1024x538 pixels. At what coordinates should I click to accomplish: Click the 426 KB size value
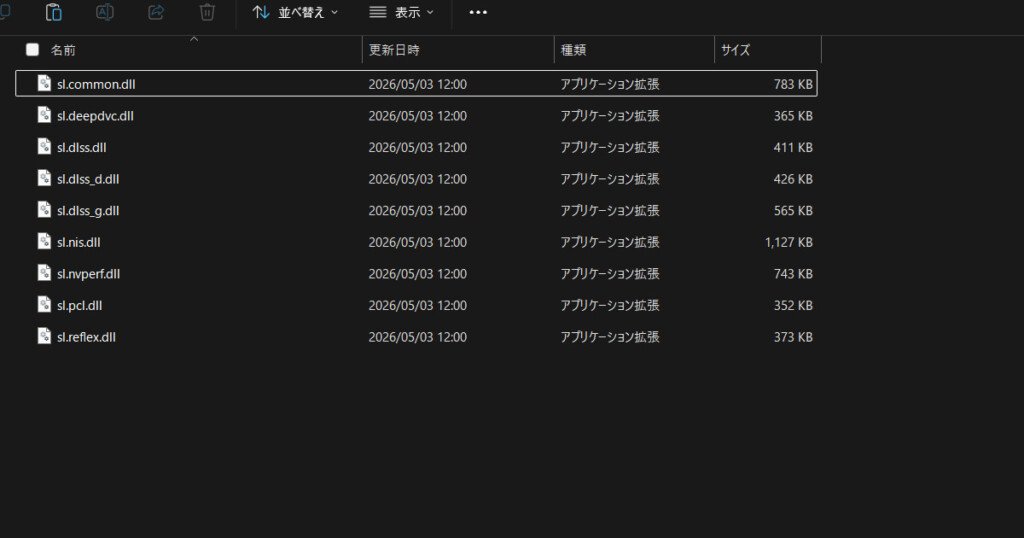click(793, 179)
